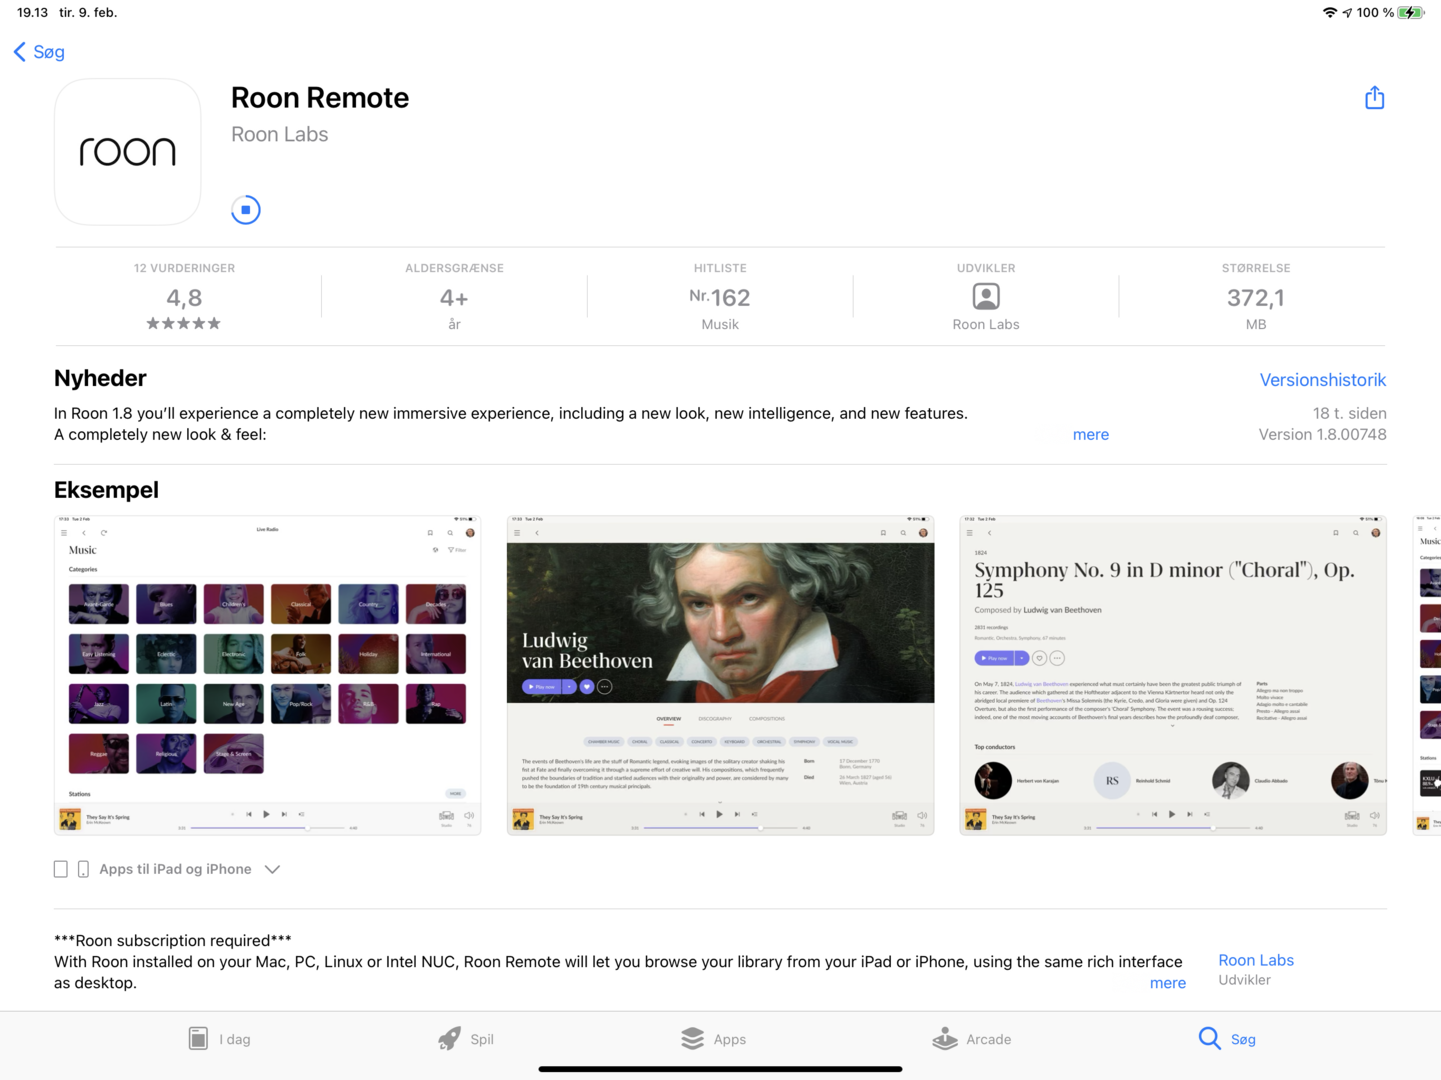
Task: Tap the Størrelse 372,1 MB cell
Action: [1256, 297]
